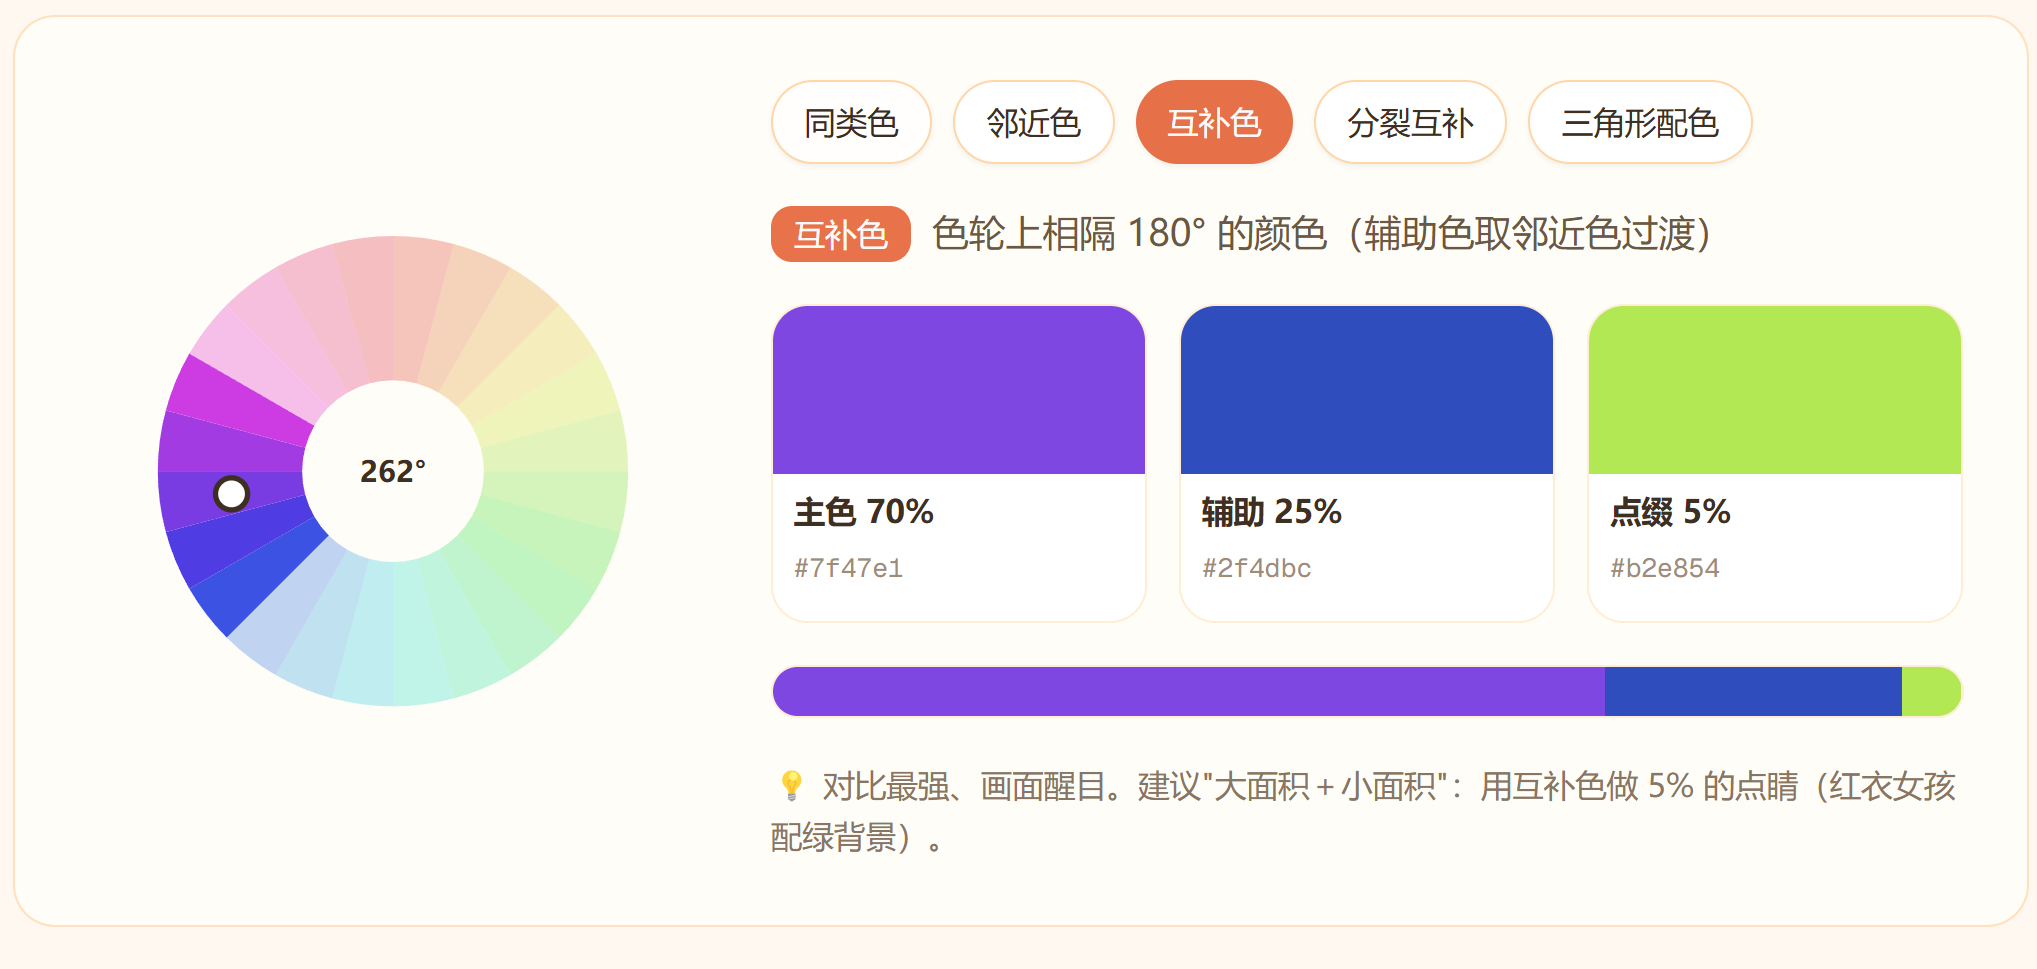
Task: Switch to the 邻近色 tab
Action: pos(1033,122)
